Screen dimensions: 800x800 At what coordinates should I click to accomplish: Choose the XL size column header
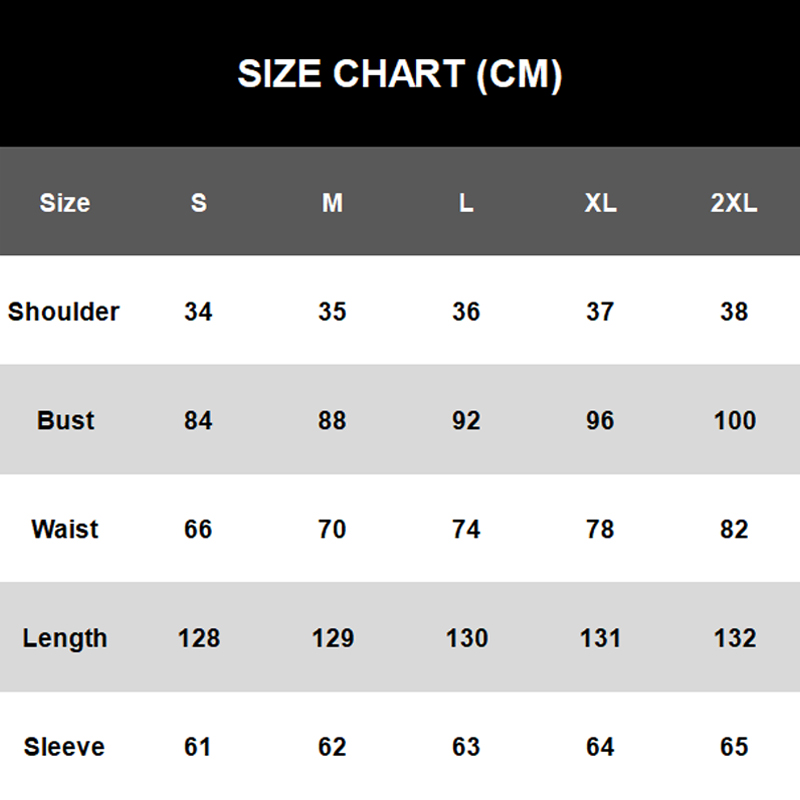coord(600,203)
